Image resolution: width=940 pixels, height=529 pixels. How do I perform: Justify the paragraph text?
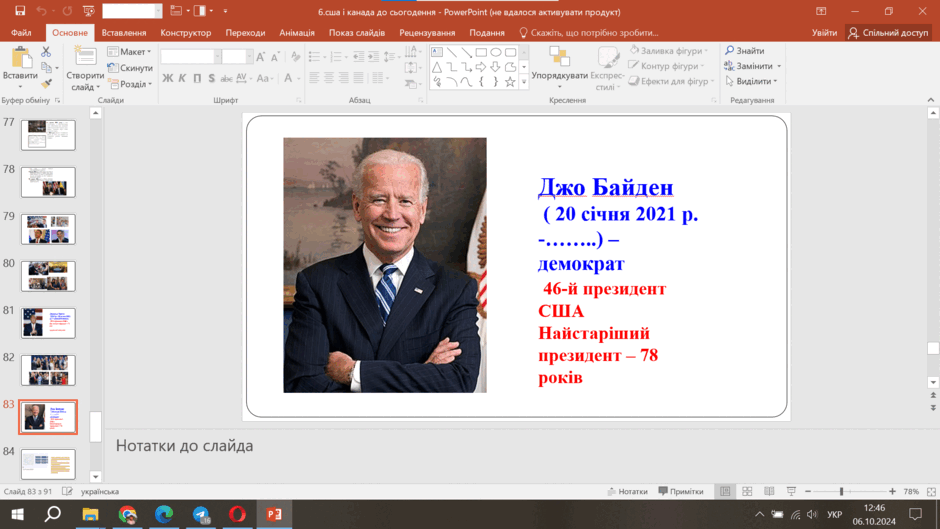tap(358, 77)
